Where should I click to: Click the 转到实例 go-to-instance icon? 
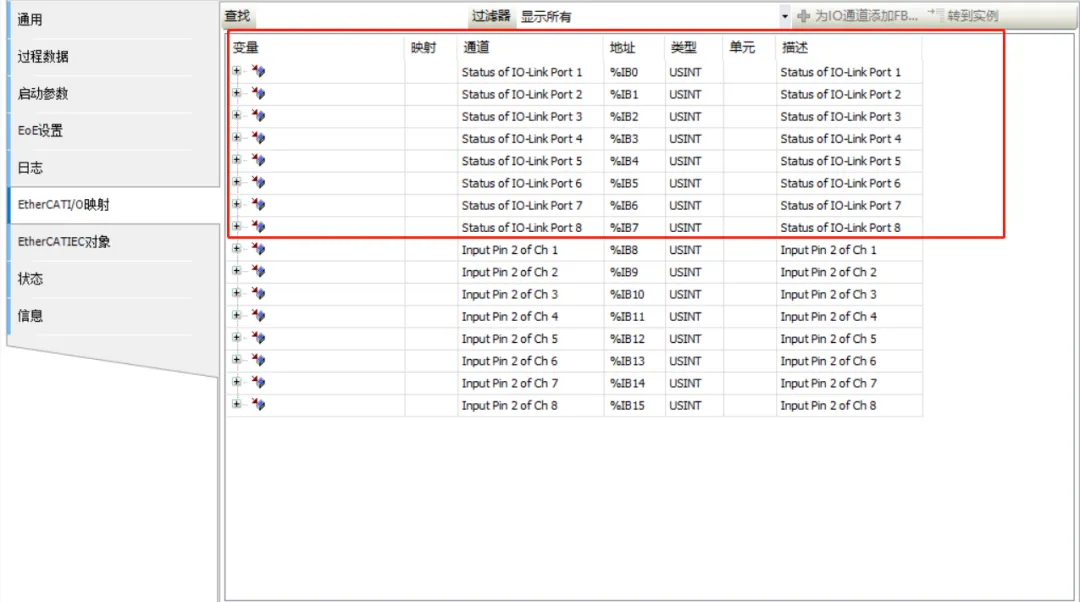pyautogui.click(x=936, y=16)
